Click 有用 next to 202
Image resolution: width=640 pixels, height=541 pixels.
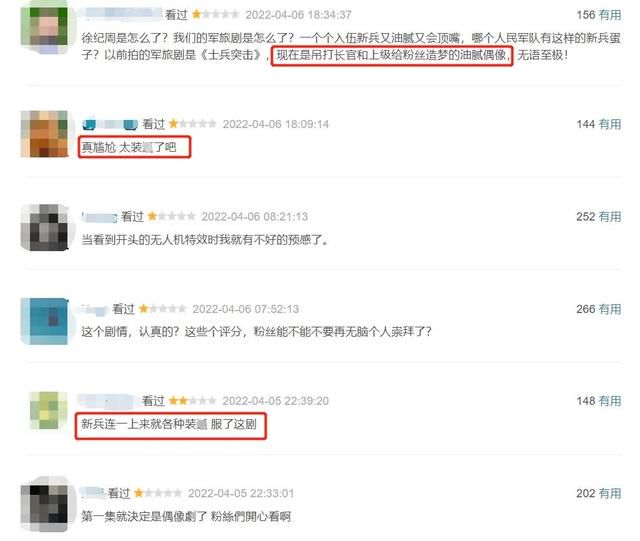(x=610, y=493)
